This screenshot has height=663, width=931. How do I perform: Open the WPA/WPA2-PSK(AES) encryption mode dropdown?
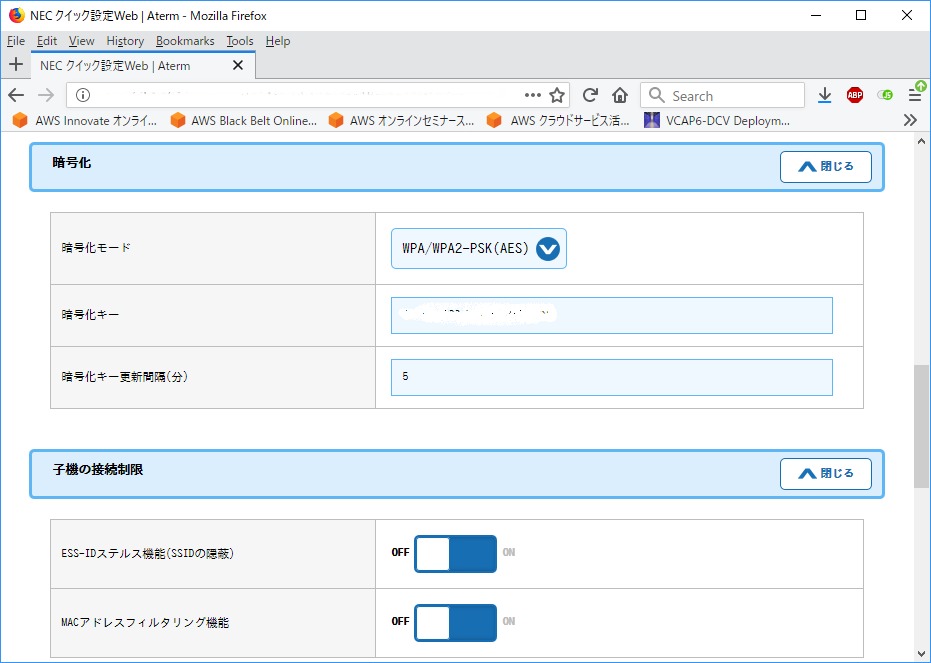478,249
